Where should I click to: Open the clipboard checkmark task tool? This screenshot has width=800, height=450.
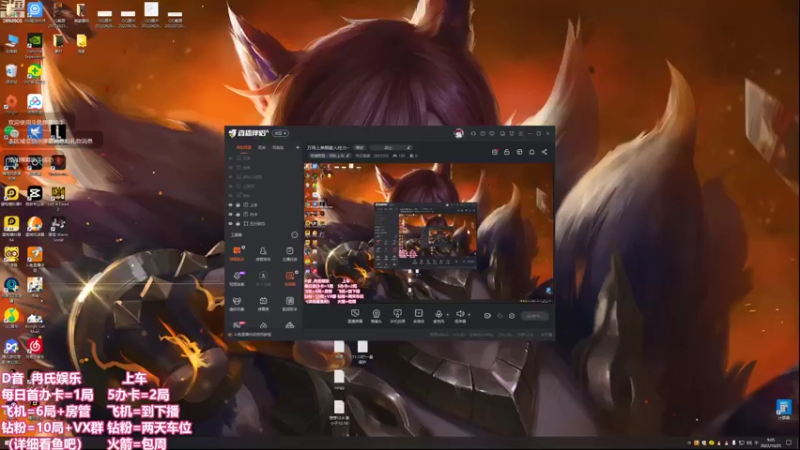pos(289,253)
